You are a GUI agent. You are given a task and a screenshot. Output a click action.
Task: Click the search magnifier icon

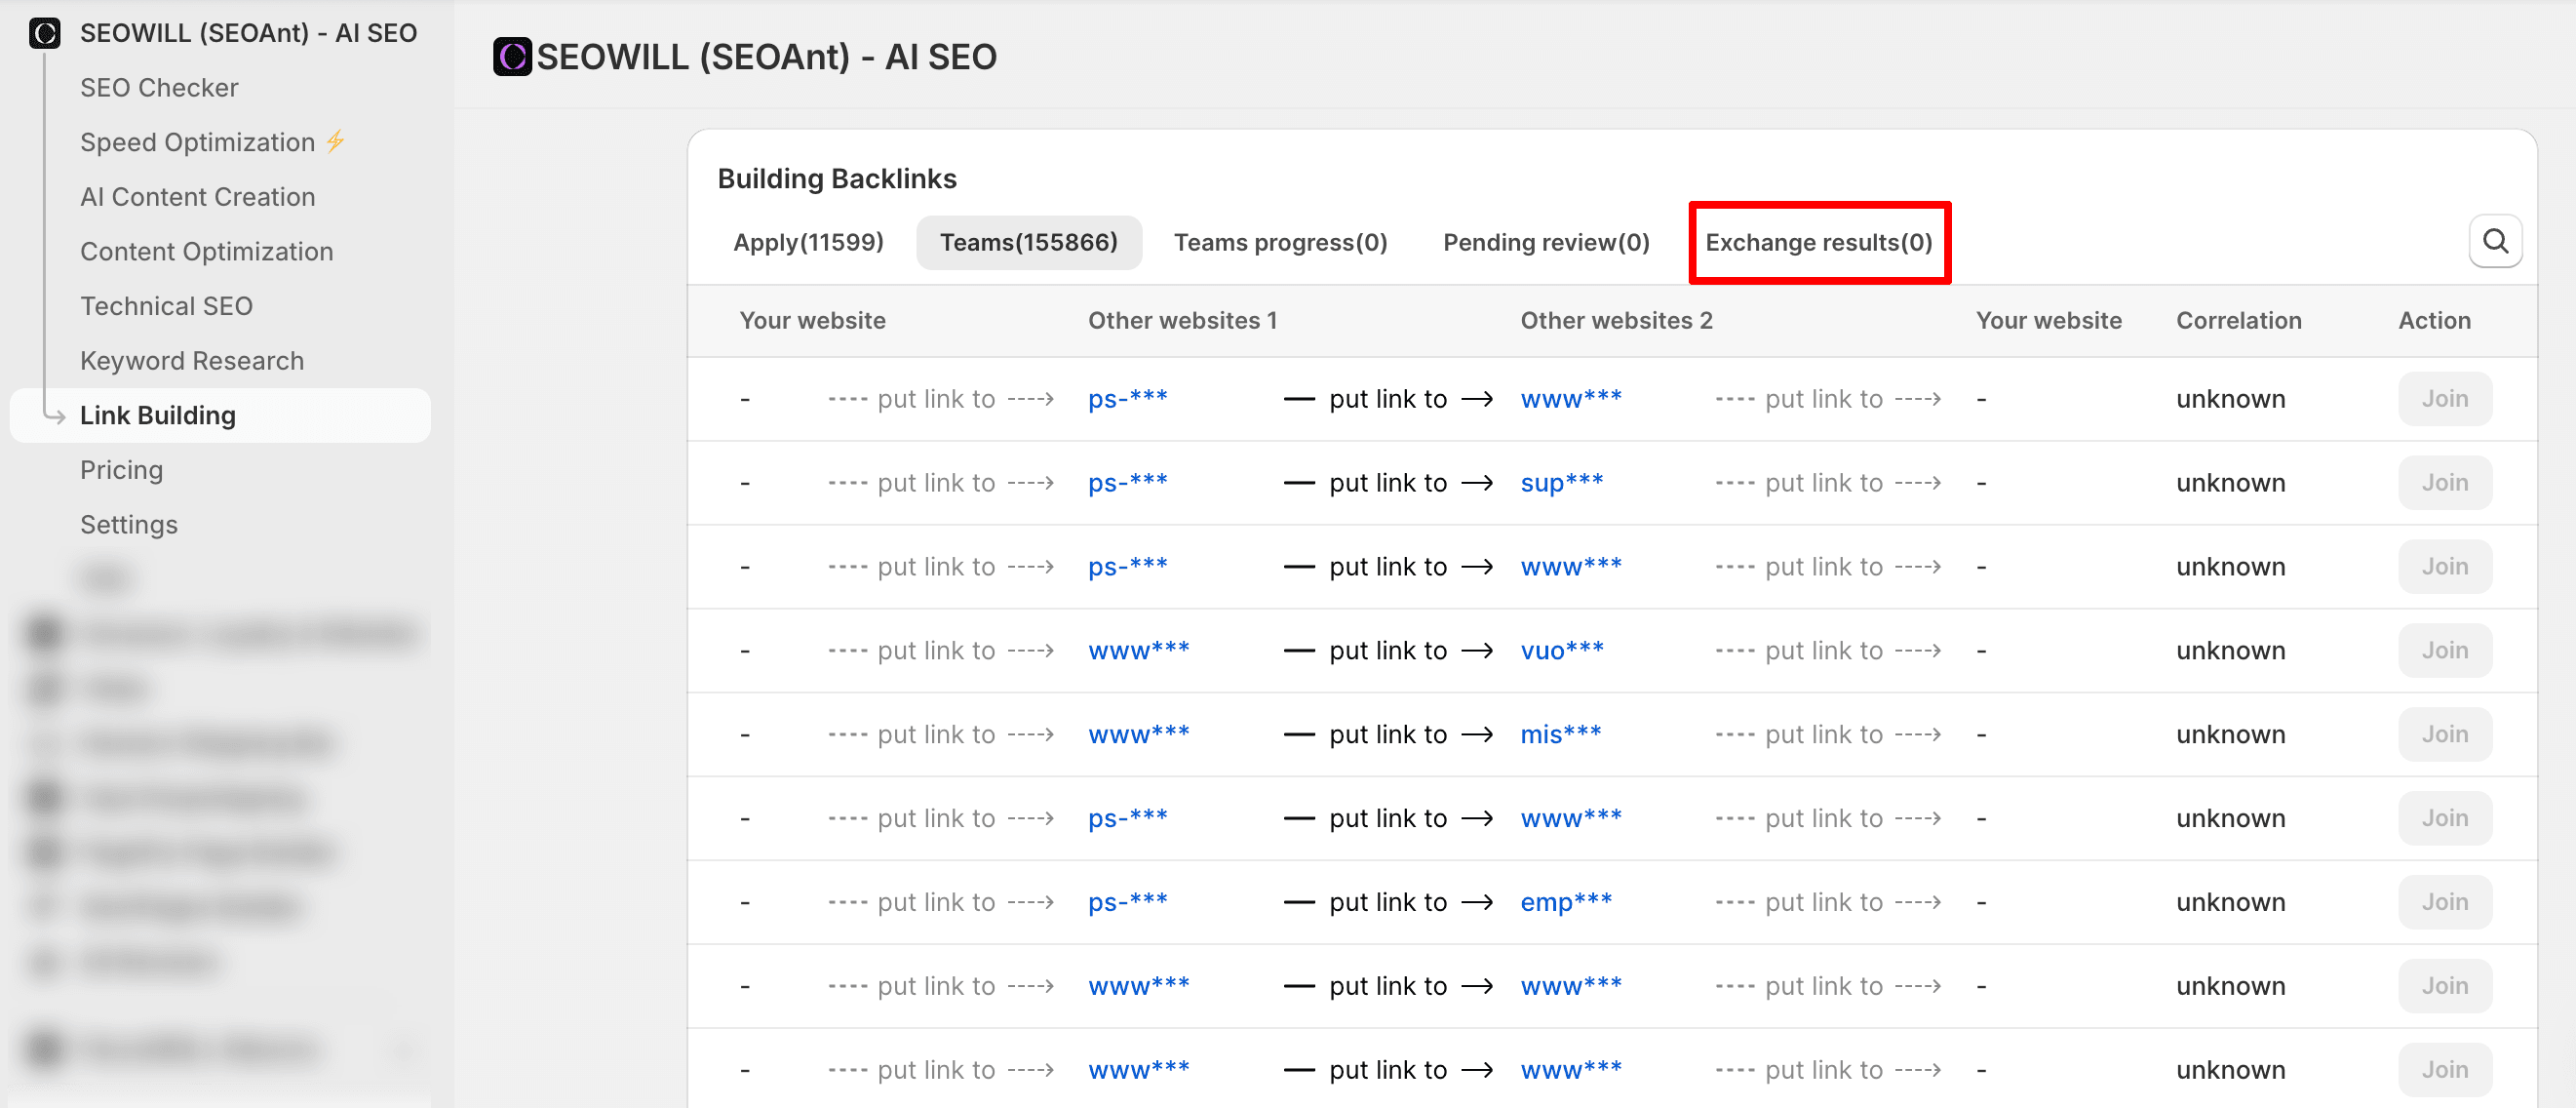tap(2494, 241)
